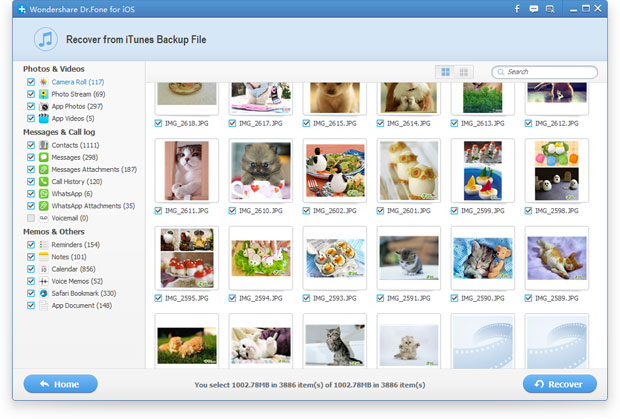Switch to large grid view

click(x=445, y=72)
